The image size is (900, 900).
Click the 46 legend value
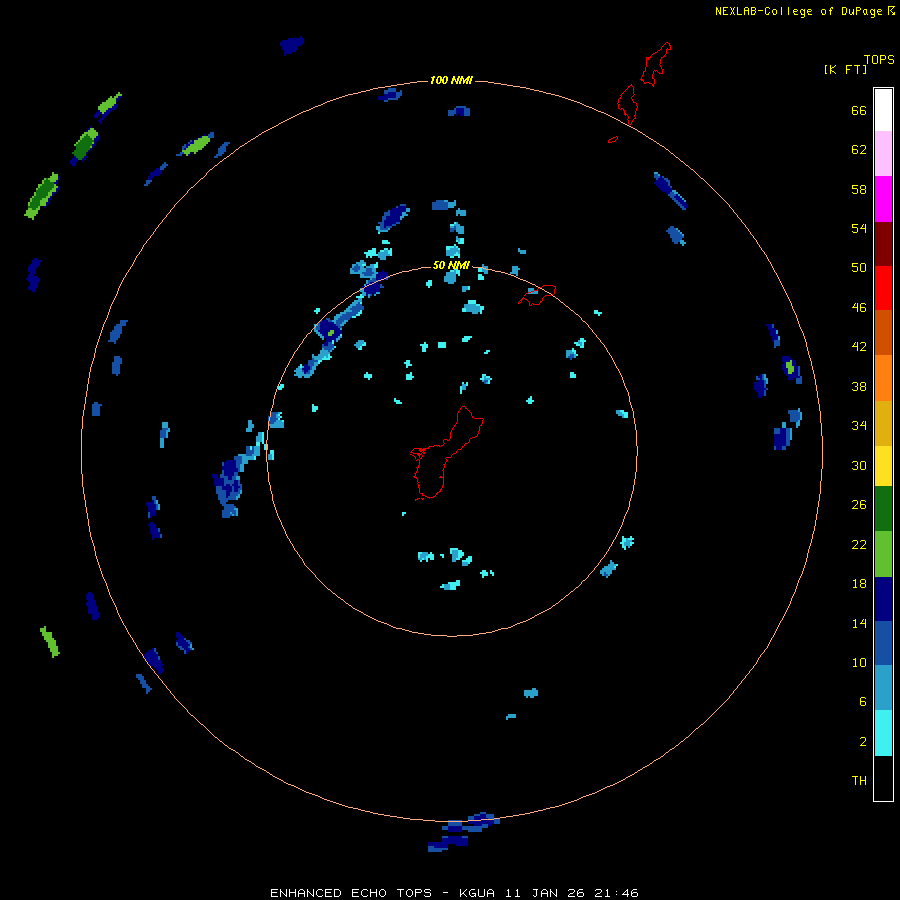[859, 307]
